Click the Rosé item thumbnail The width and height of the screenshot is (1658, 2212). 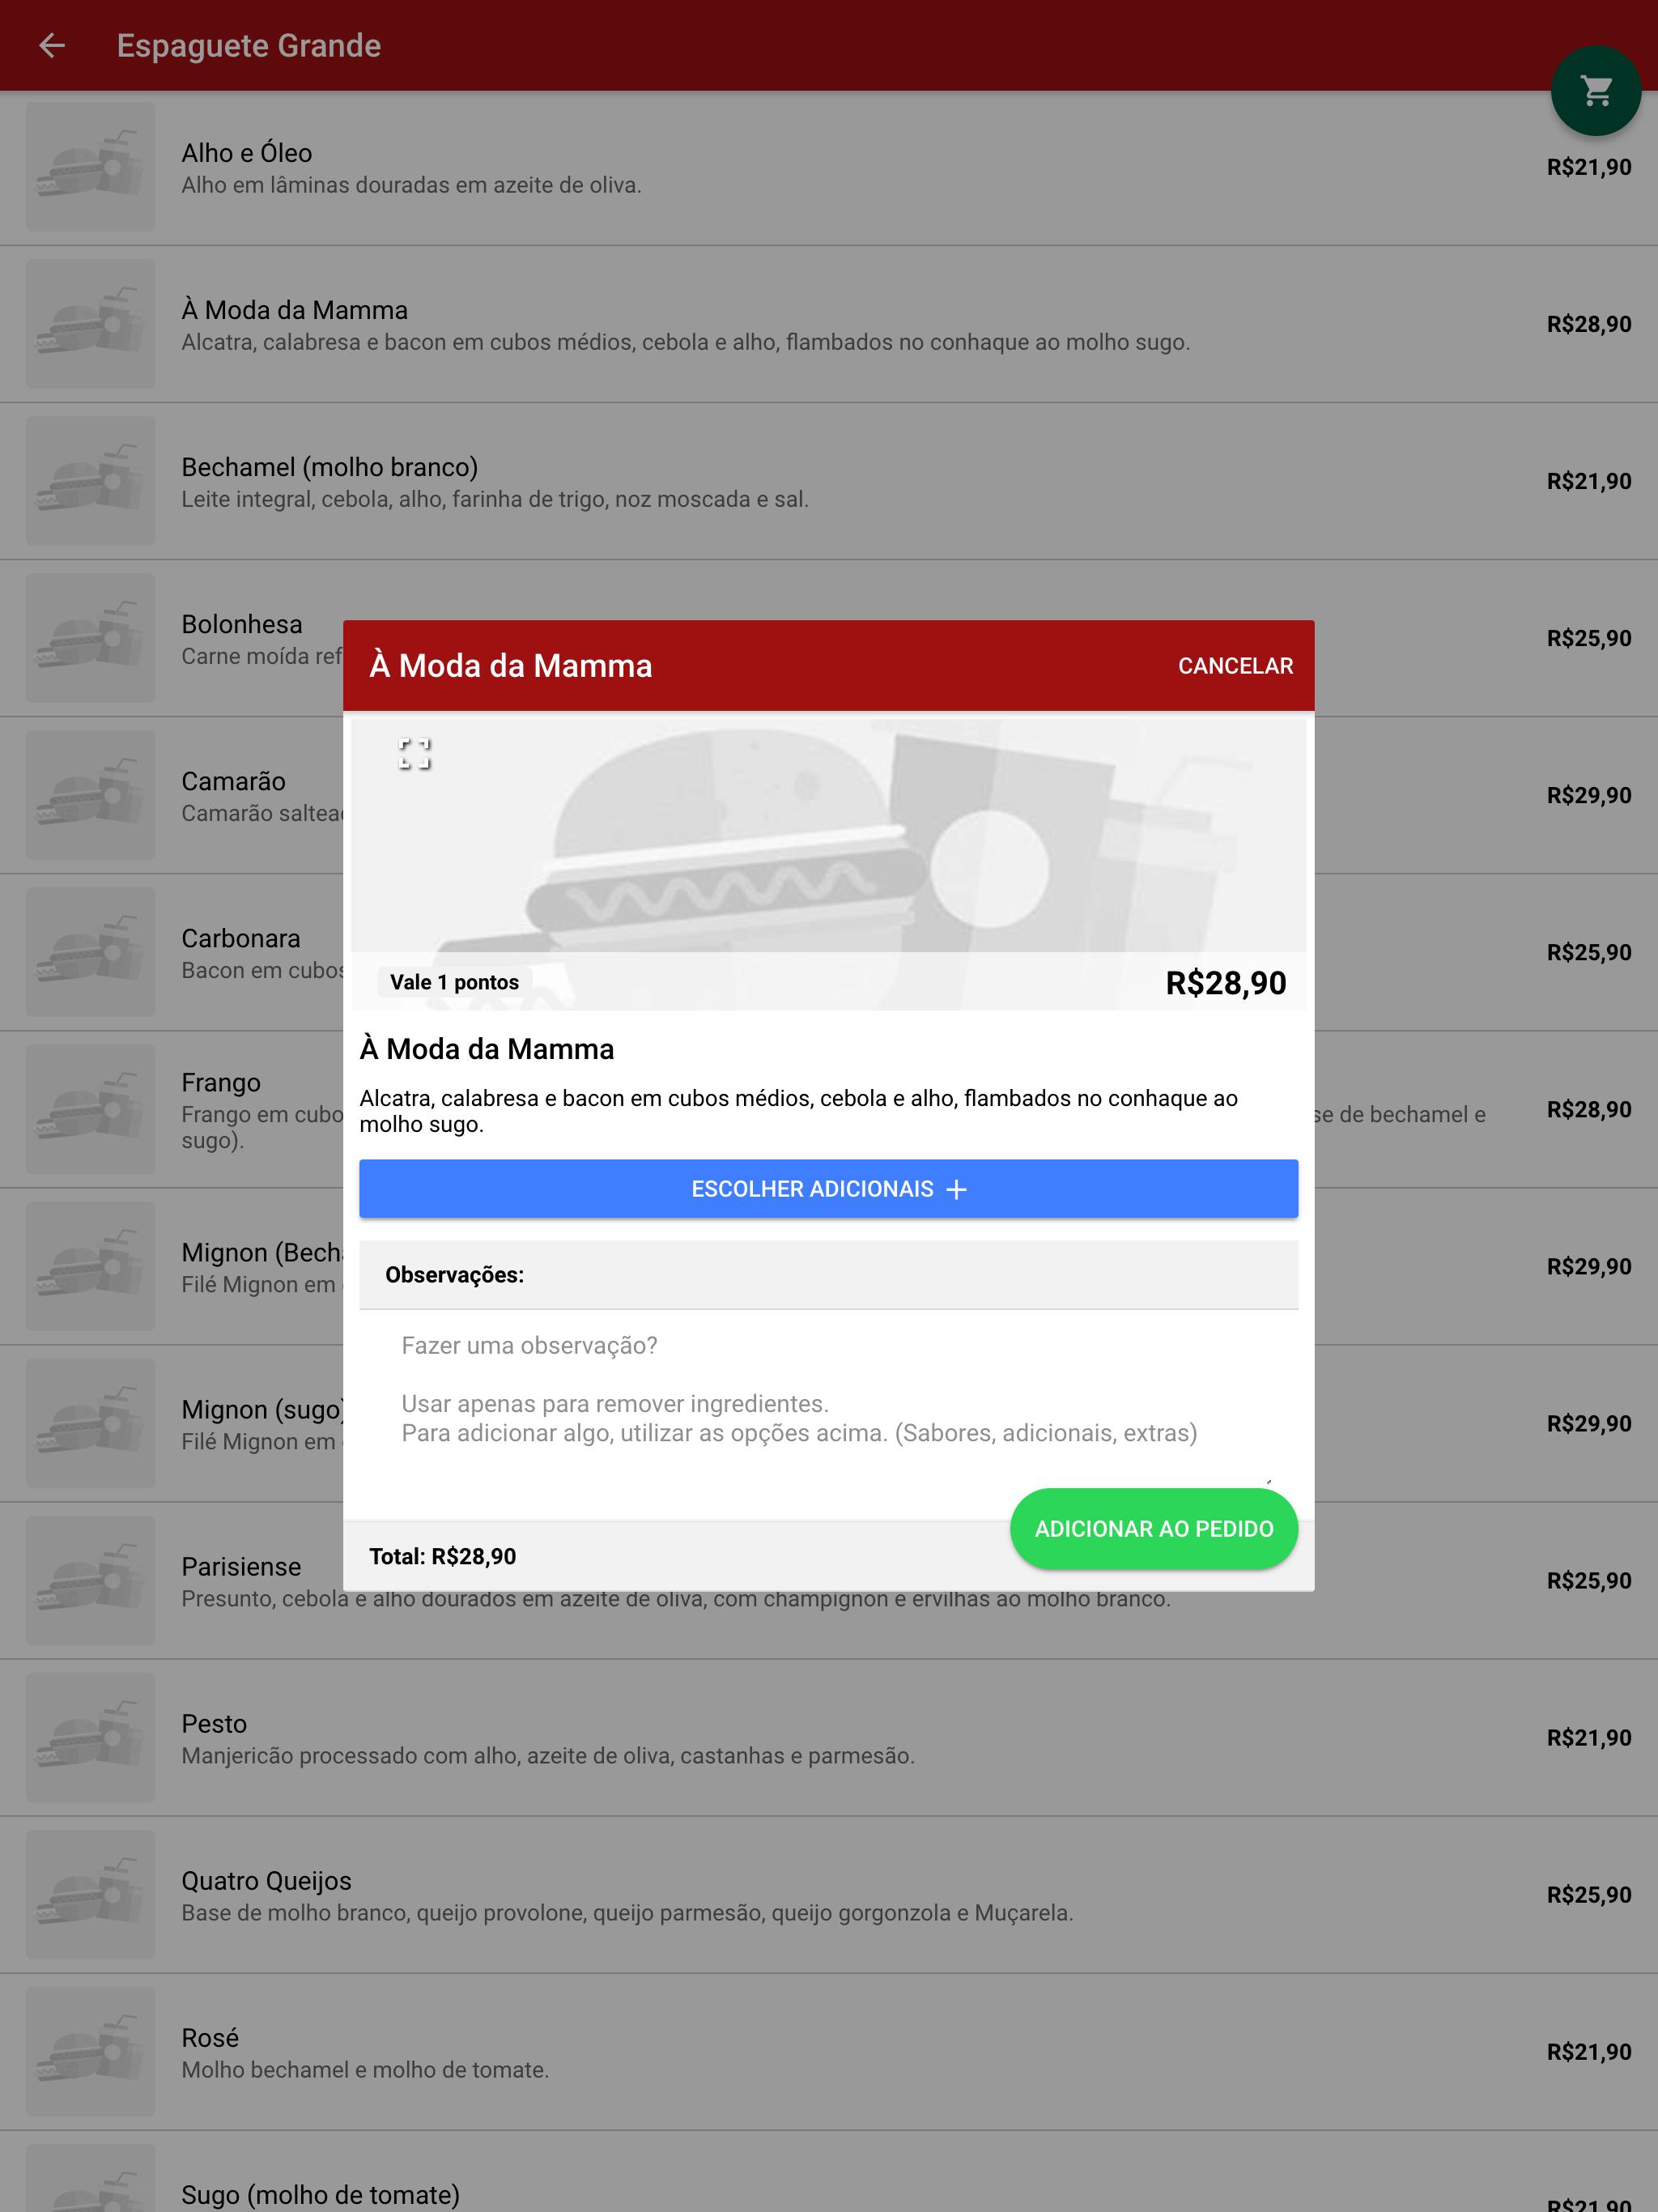pos(90,2051)
